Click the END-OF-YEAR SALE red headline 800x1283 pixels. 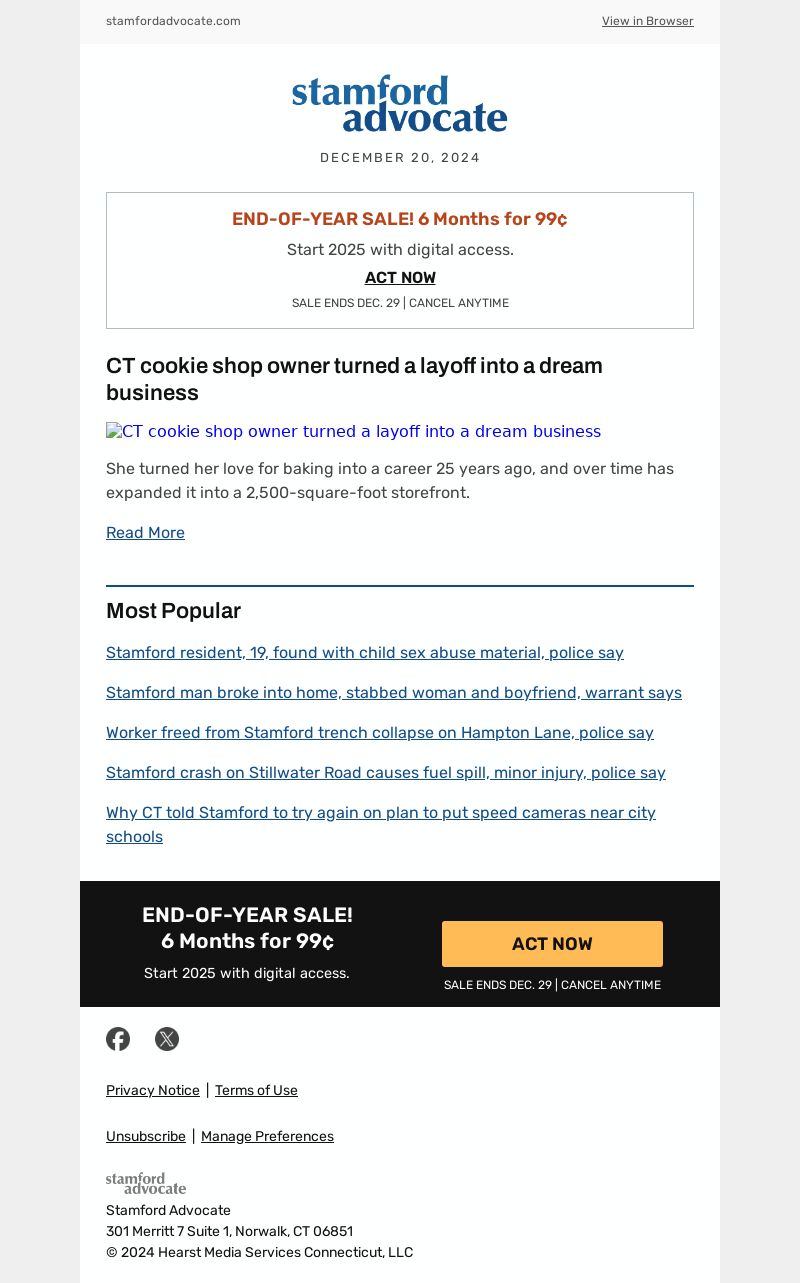pos(400,219)
